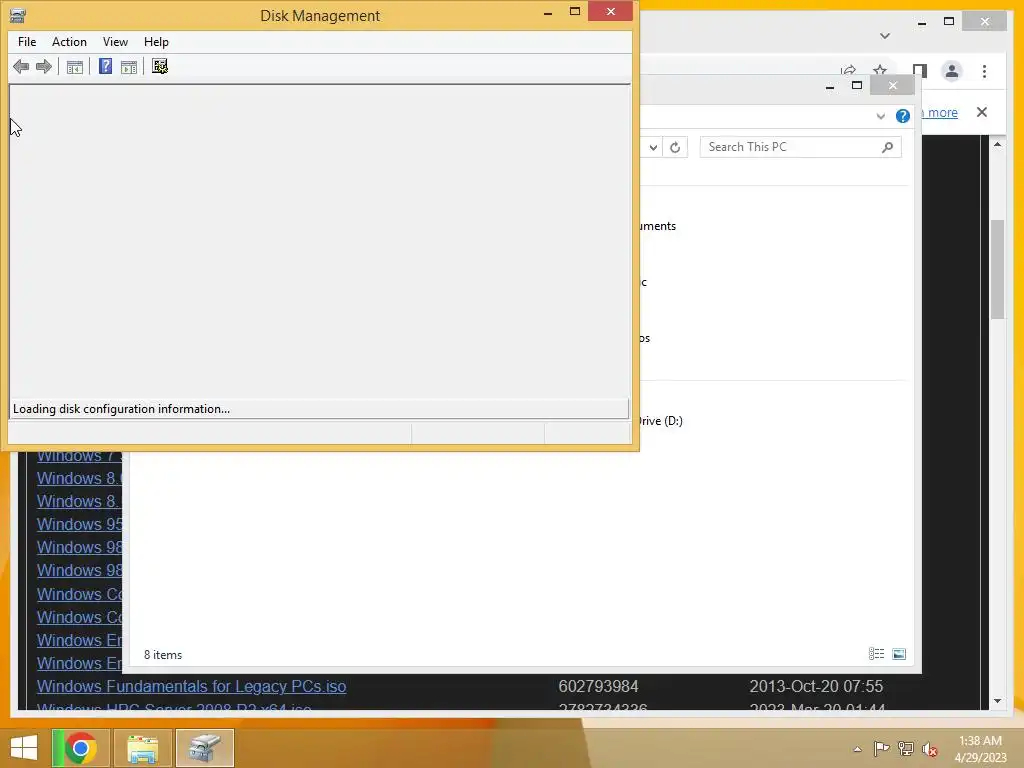
Task: Minimize the File Explorer window
Action: (x=829, y=86)
